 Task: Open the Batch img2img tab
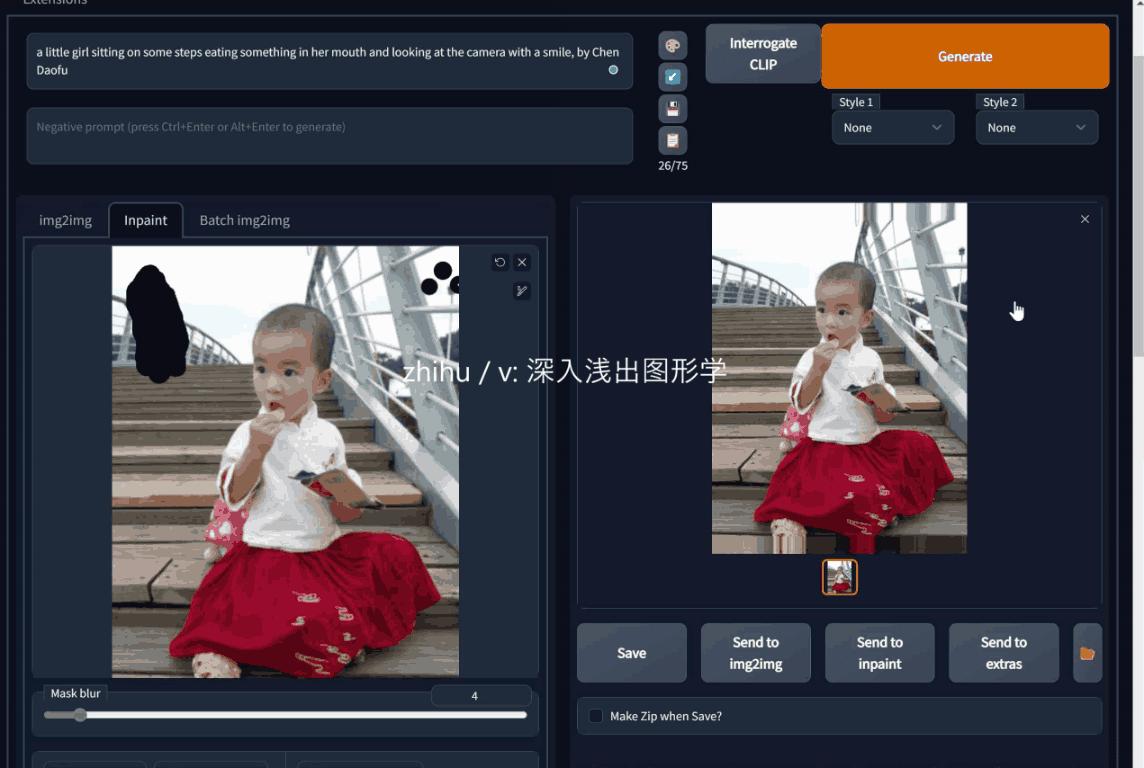pyautogui.click(x=244, y=221)
